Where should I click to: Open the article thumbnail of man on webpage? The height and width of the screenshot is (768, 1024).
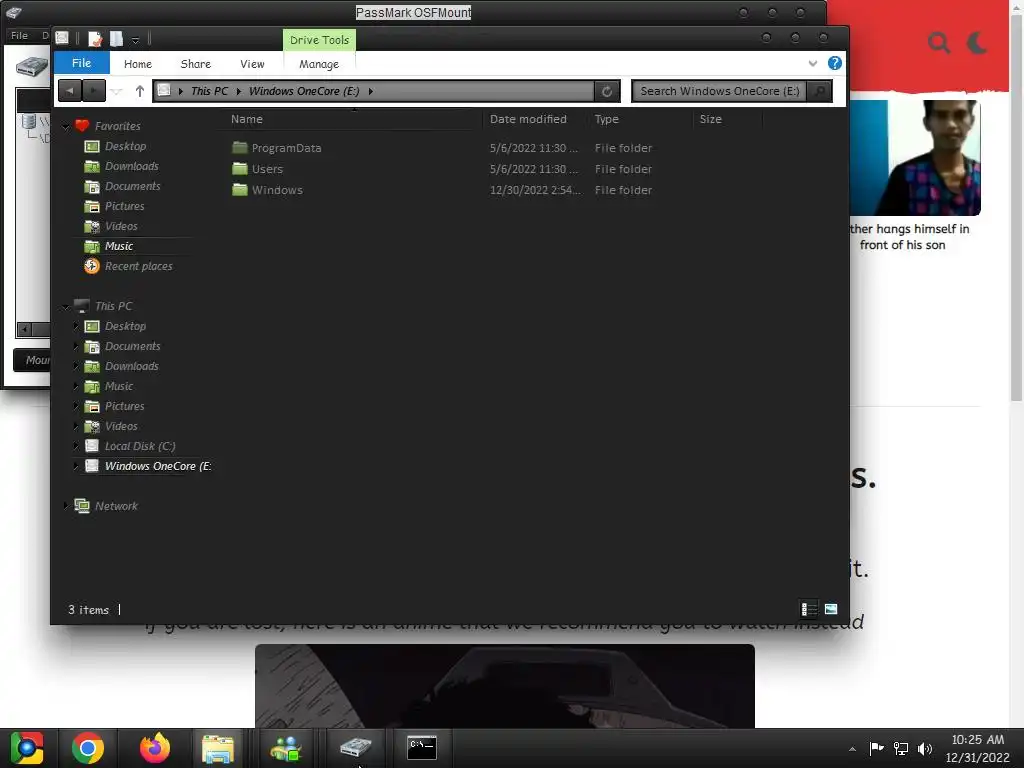pos(916,157)
